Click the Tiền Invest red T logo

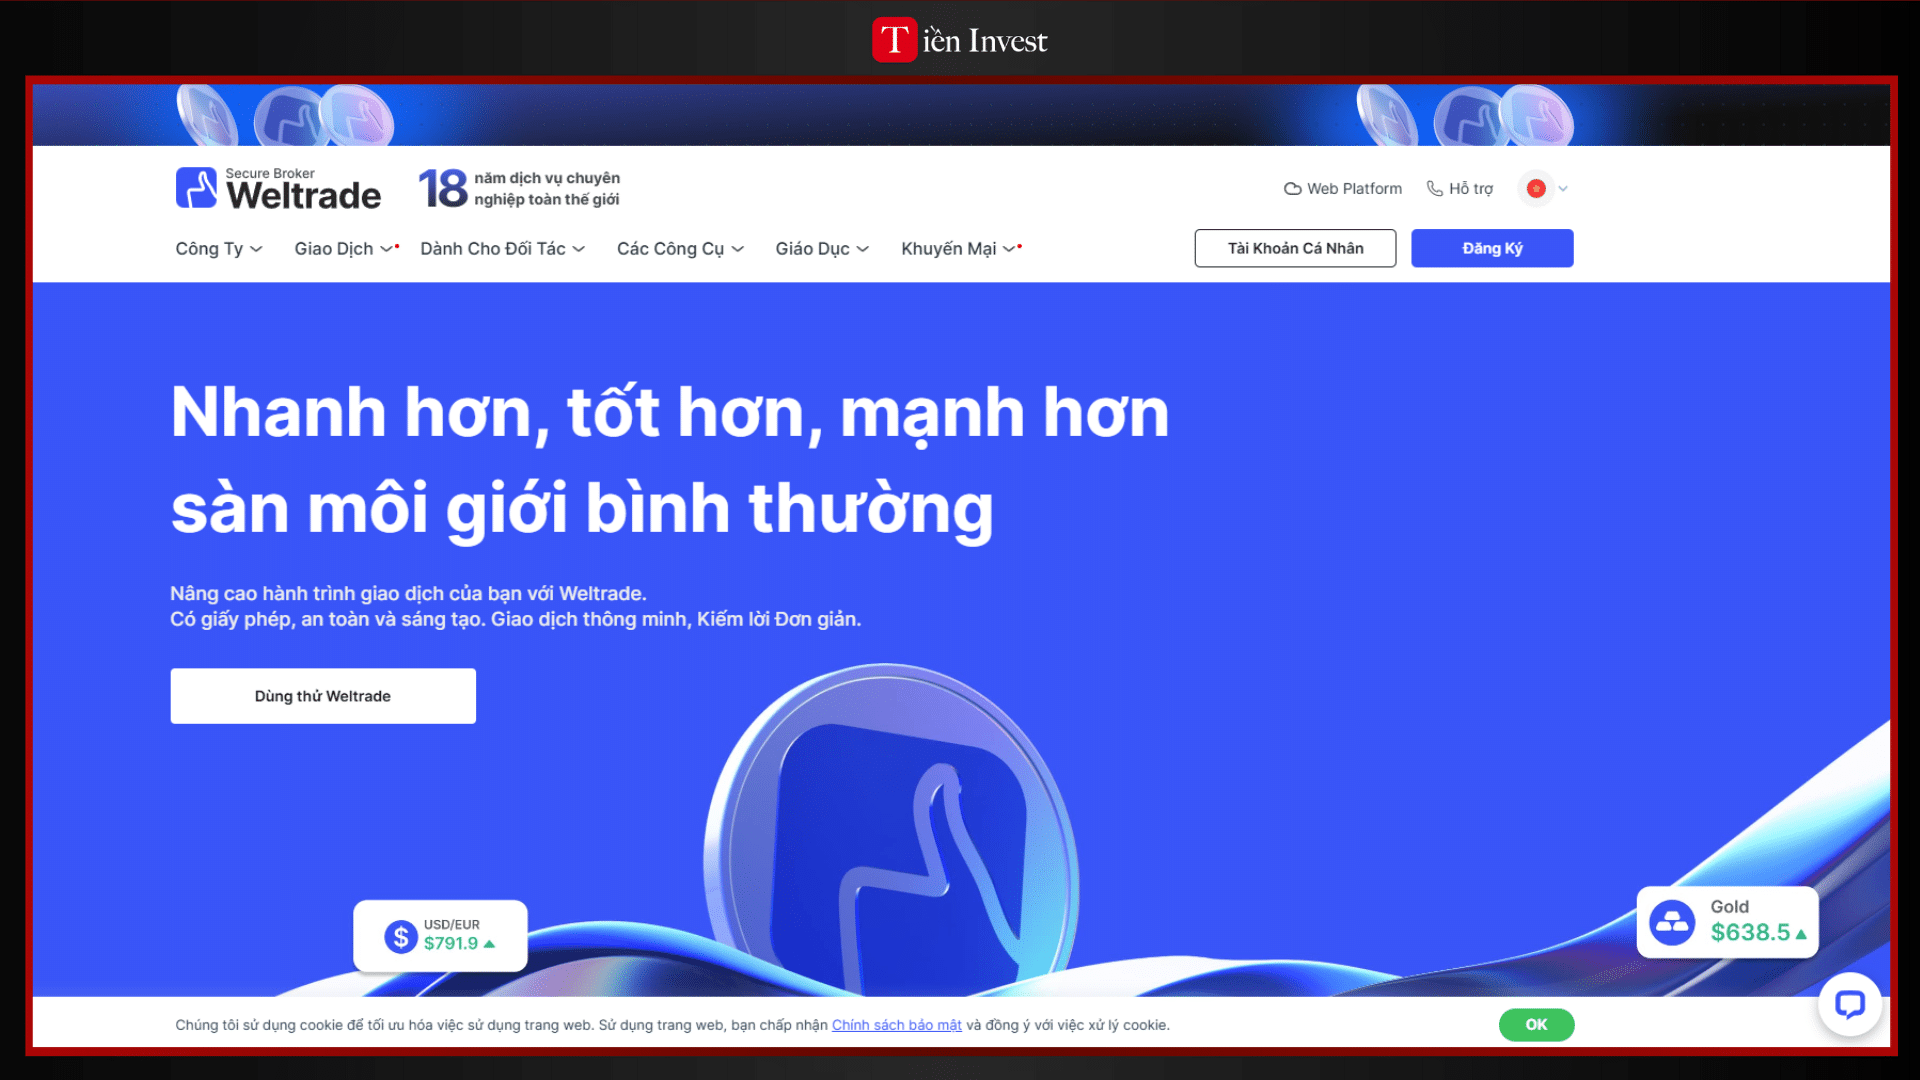pyautogui.click(x=894, y=40)
